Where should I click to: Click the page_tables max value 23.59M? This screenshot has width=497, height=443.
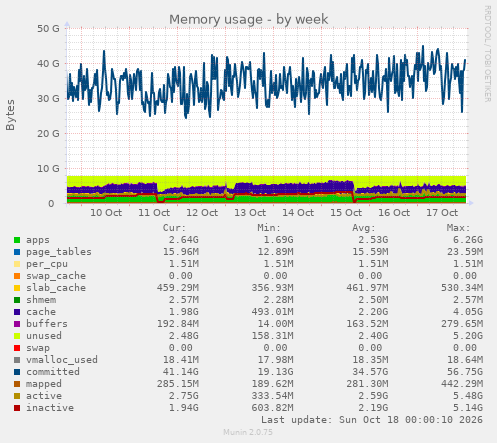465,252
